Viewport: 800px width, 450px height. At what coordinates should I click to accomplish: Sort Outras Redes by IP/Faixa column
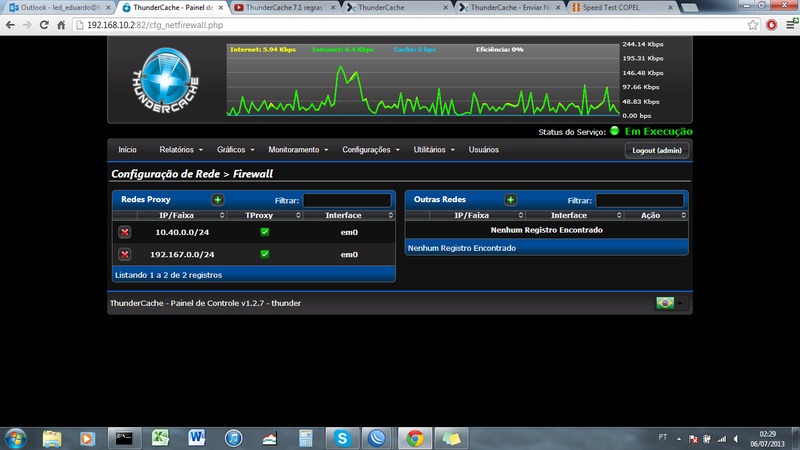[477, 215]
